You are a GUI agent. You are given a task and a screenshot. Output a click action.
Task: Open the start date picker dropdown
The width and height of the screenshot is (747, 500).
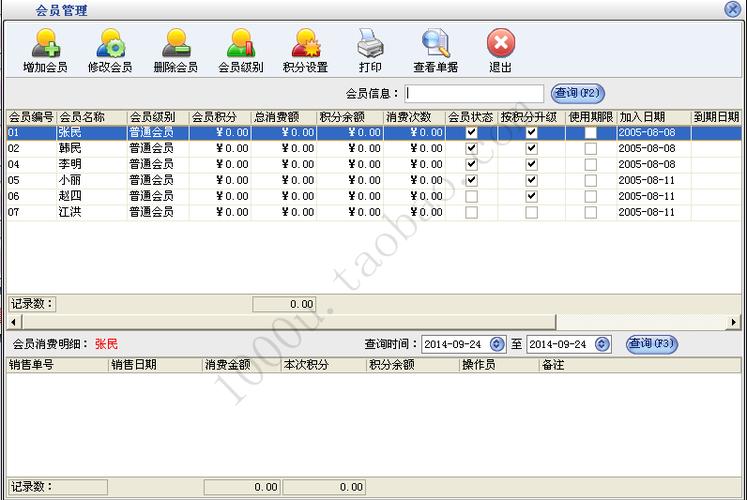click(x=496, y=344)
